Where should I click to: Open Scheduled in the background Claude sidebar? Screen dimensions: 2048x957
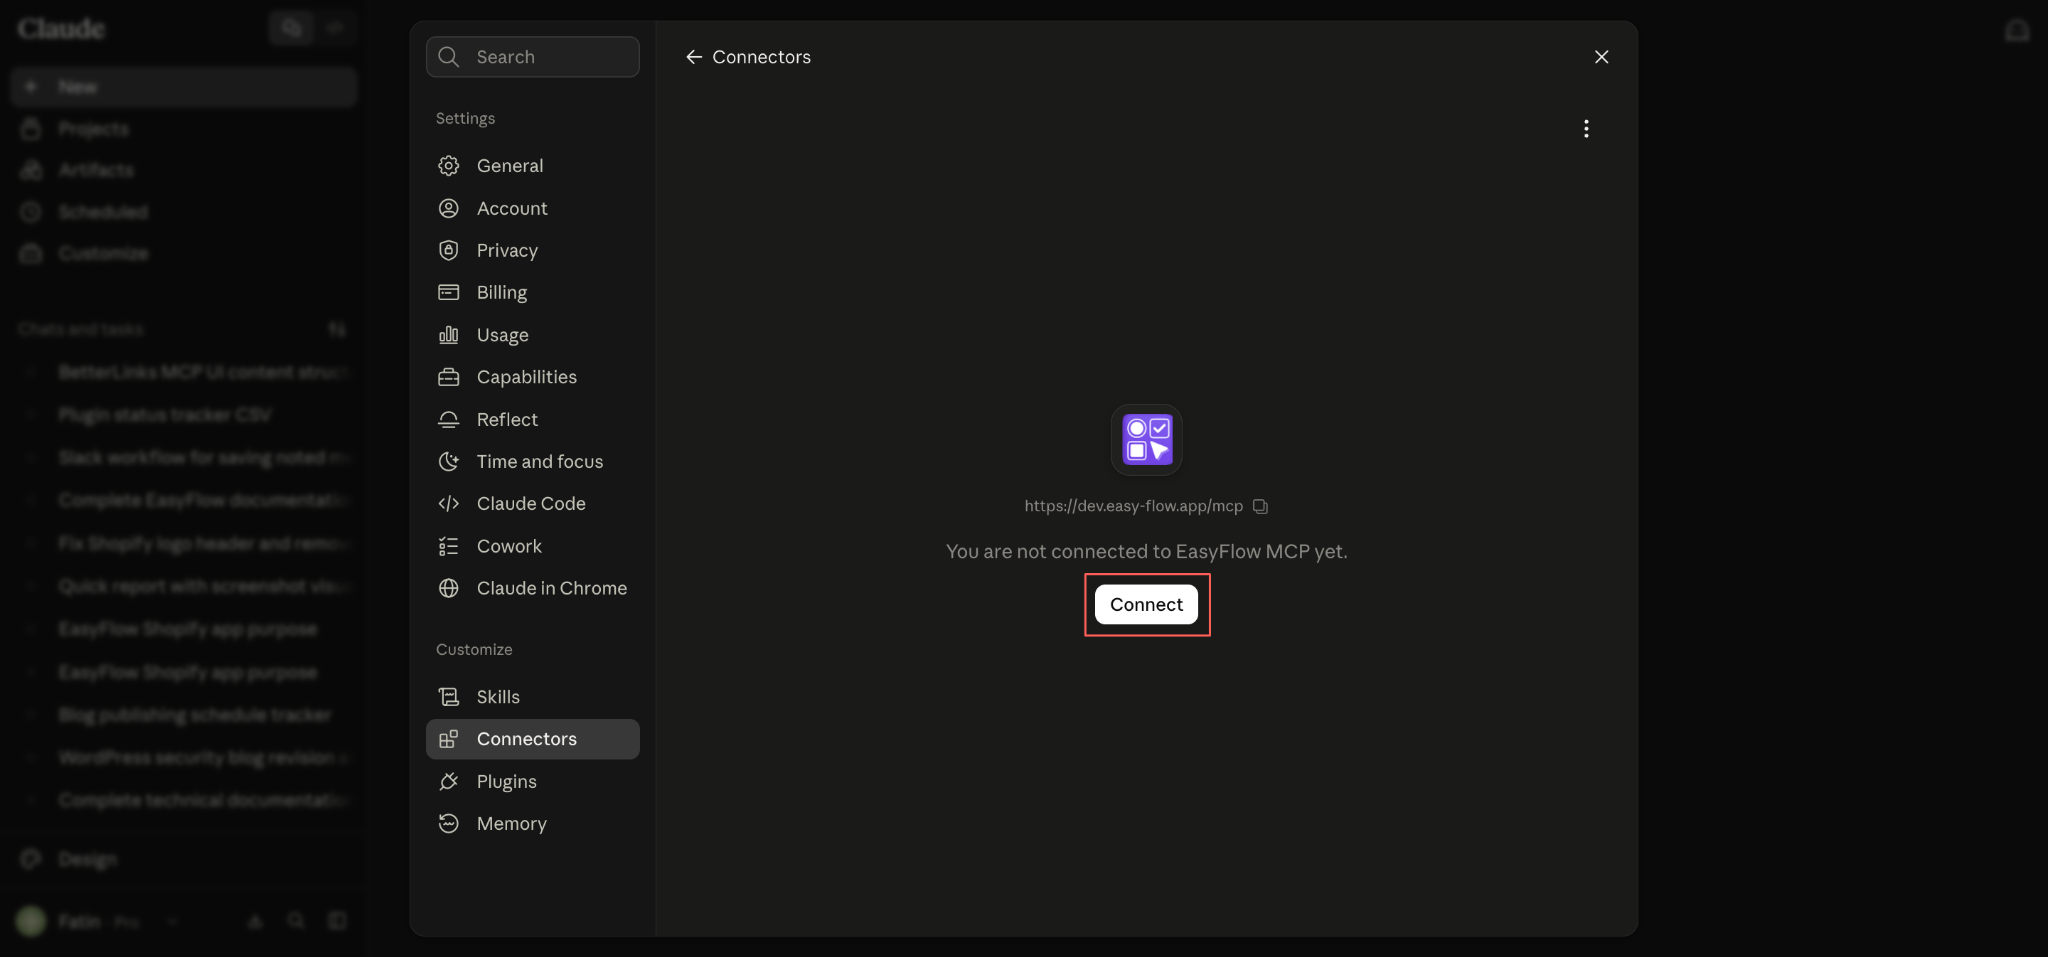pos(184,212)
